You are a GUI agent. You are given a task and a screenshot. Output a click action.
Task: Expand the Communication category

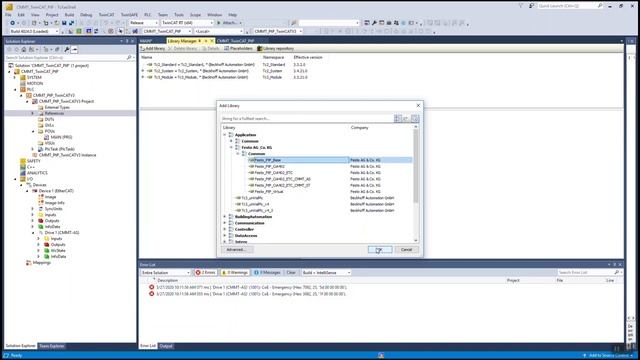[224, 223]
